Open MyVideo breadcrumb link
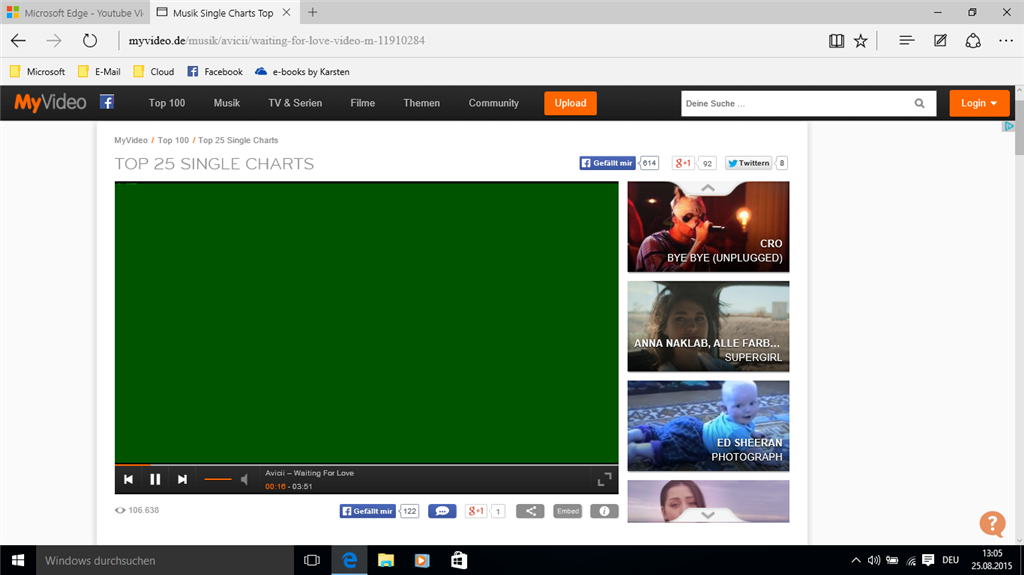 click(x=131, y=140)
